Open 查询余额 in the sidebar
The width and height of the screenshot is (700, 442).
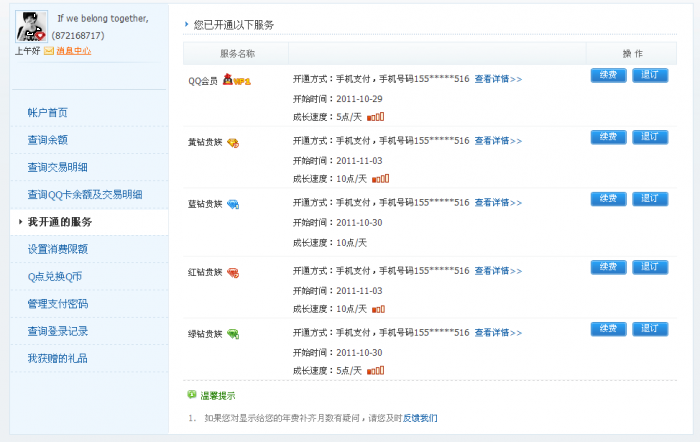(47, 140)
